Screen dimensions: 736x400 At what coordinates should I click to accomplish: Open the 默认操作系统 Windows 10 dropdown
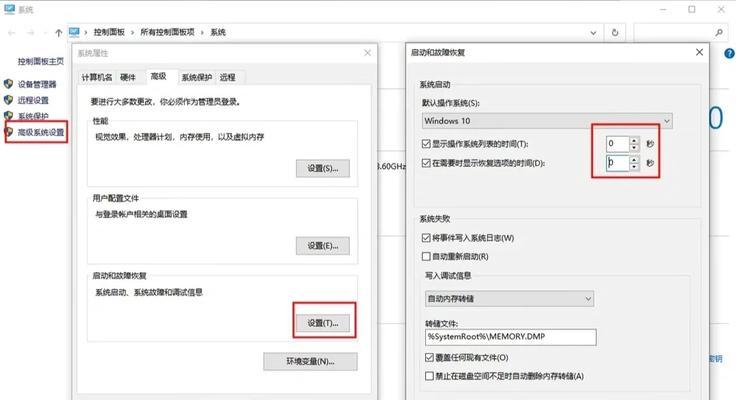click(547, 121)
